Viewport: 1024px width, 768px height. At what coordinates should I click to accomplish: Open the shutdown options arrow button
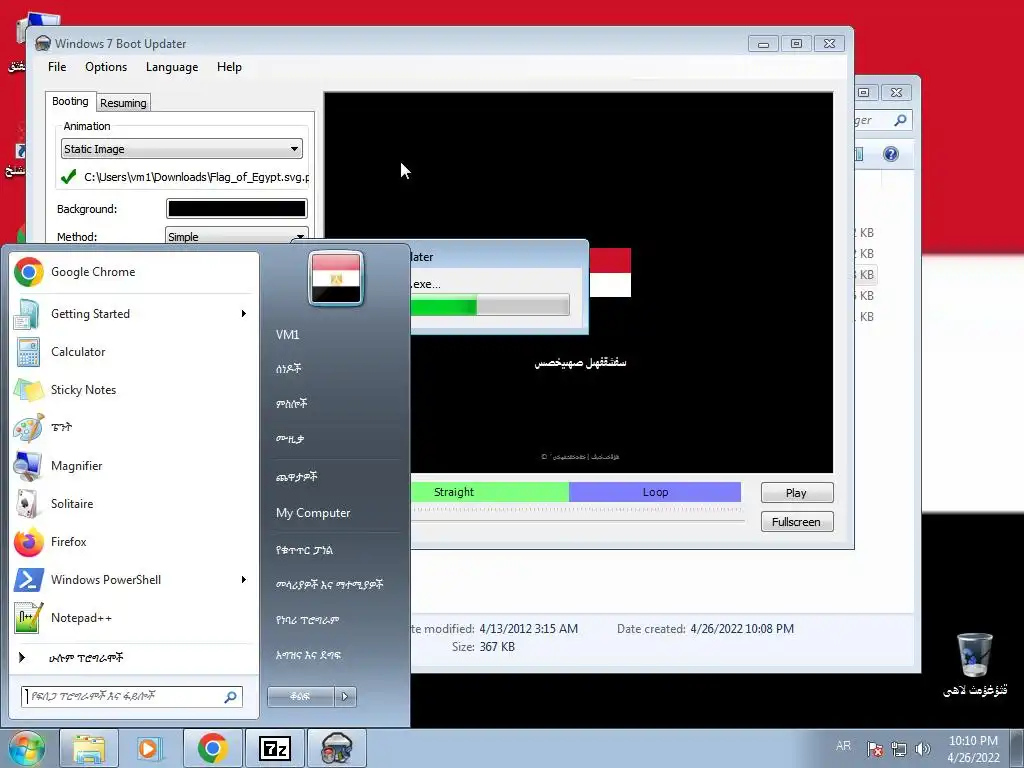tap(345, 697)
